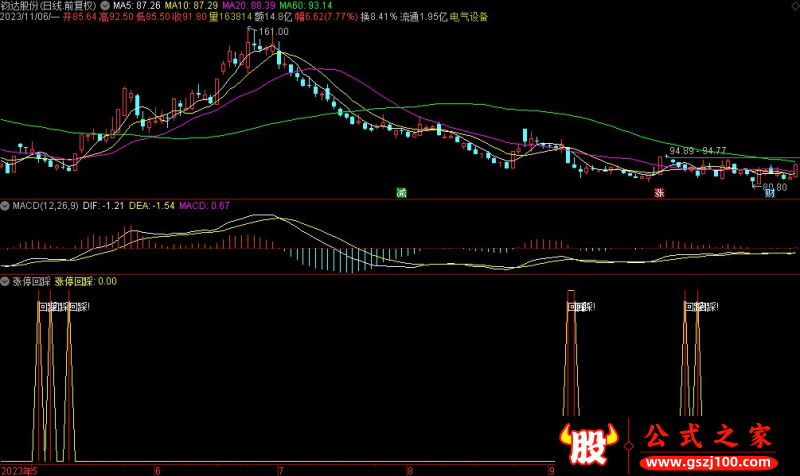The height and width of the screenshot is (476, 800).
Task: Click the gear icon beside the stock title
Action: [106, 5]
